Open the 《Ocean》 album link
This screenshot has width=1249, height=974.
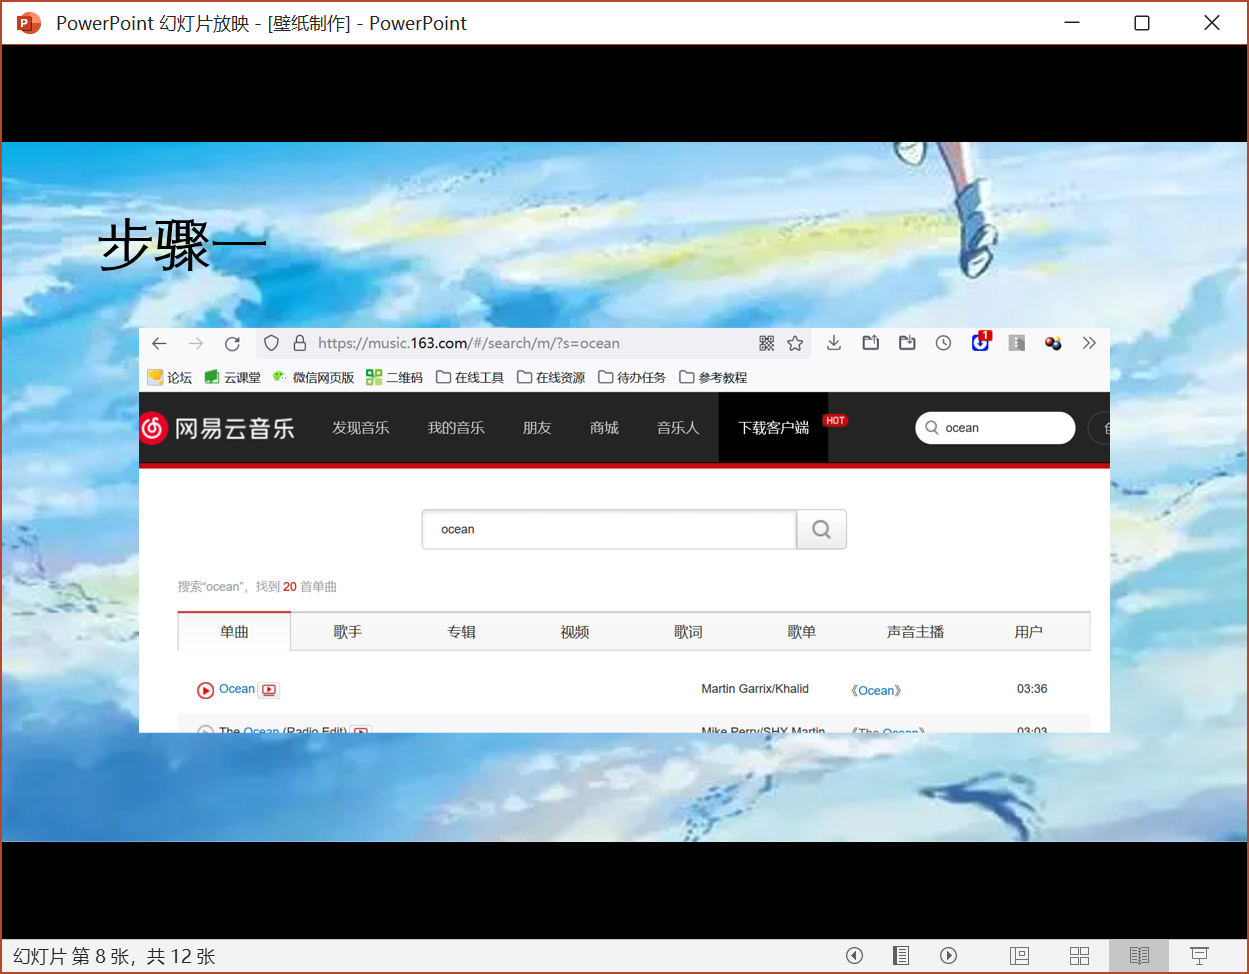coord(876,690)
